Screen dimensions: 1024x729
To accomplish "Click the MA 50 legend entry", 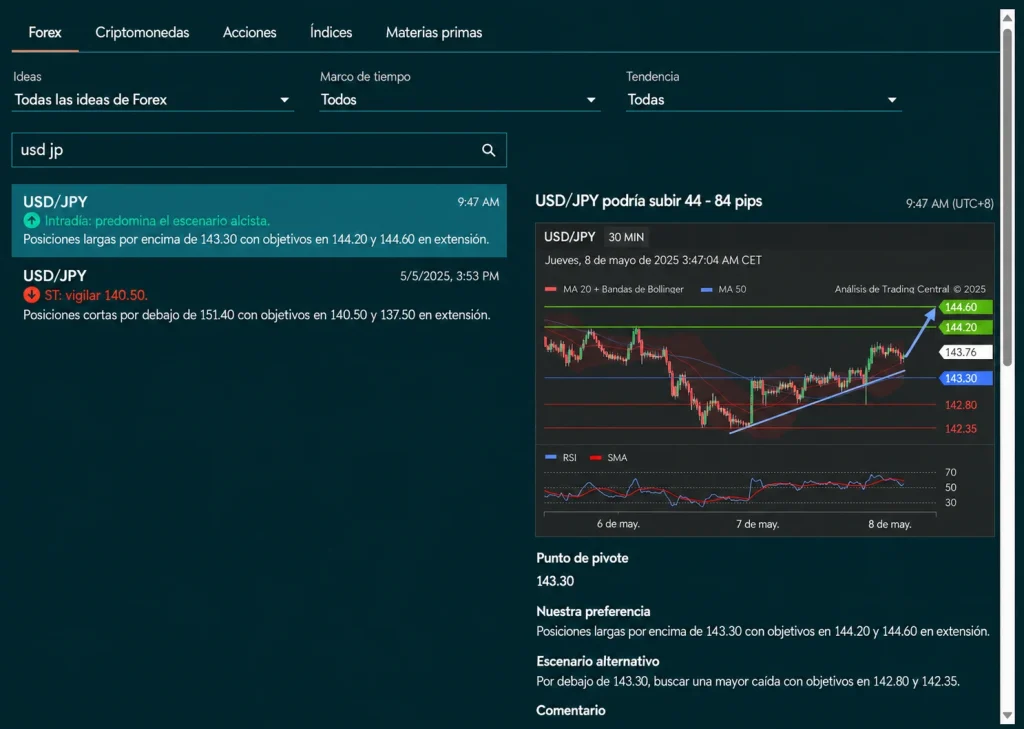I will (x=724, y=289).
